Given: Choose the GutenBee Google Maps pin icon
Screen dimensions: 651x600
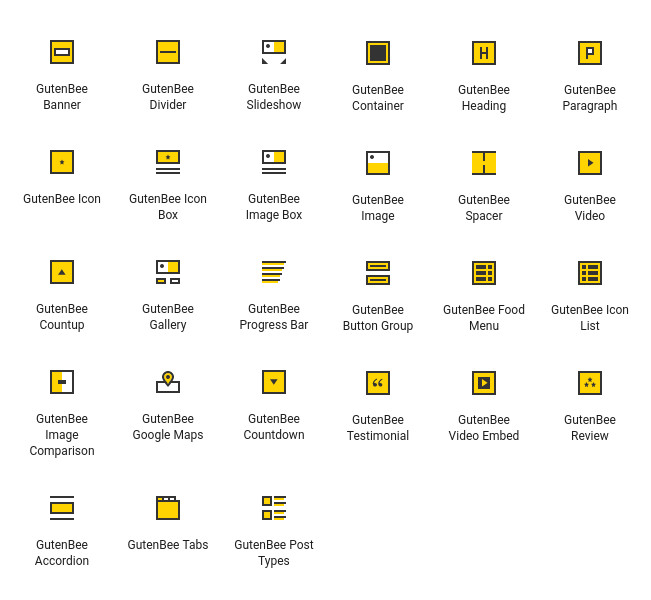Looking at the screenshot, I should (x=168, y=382).
